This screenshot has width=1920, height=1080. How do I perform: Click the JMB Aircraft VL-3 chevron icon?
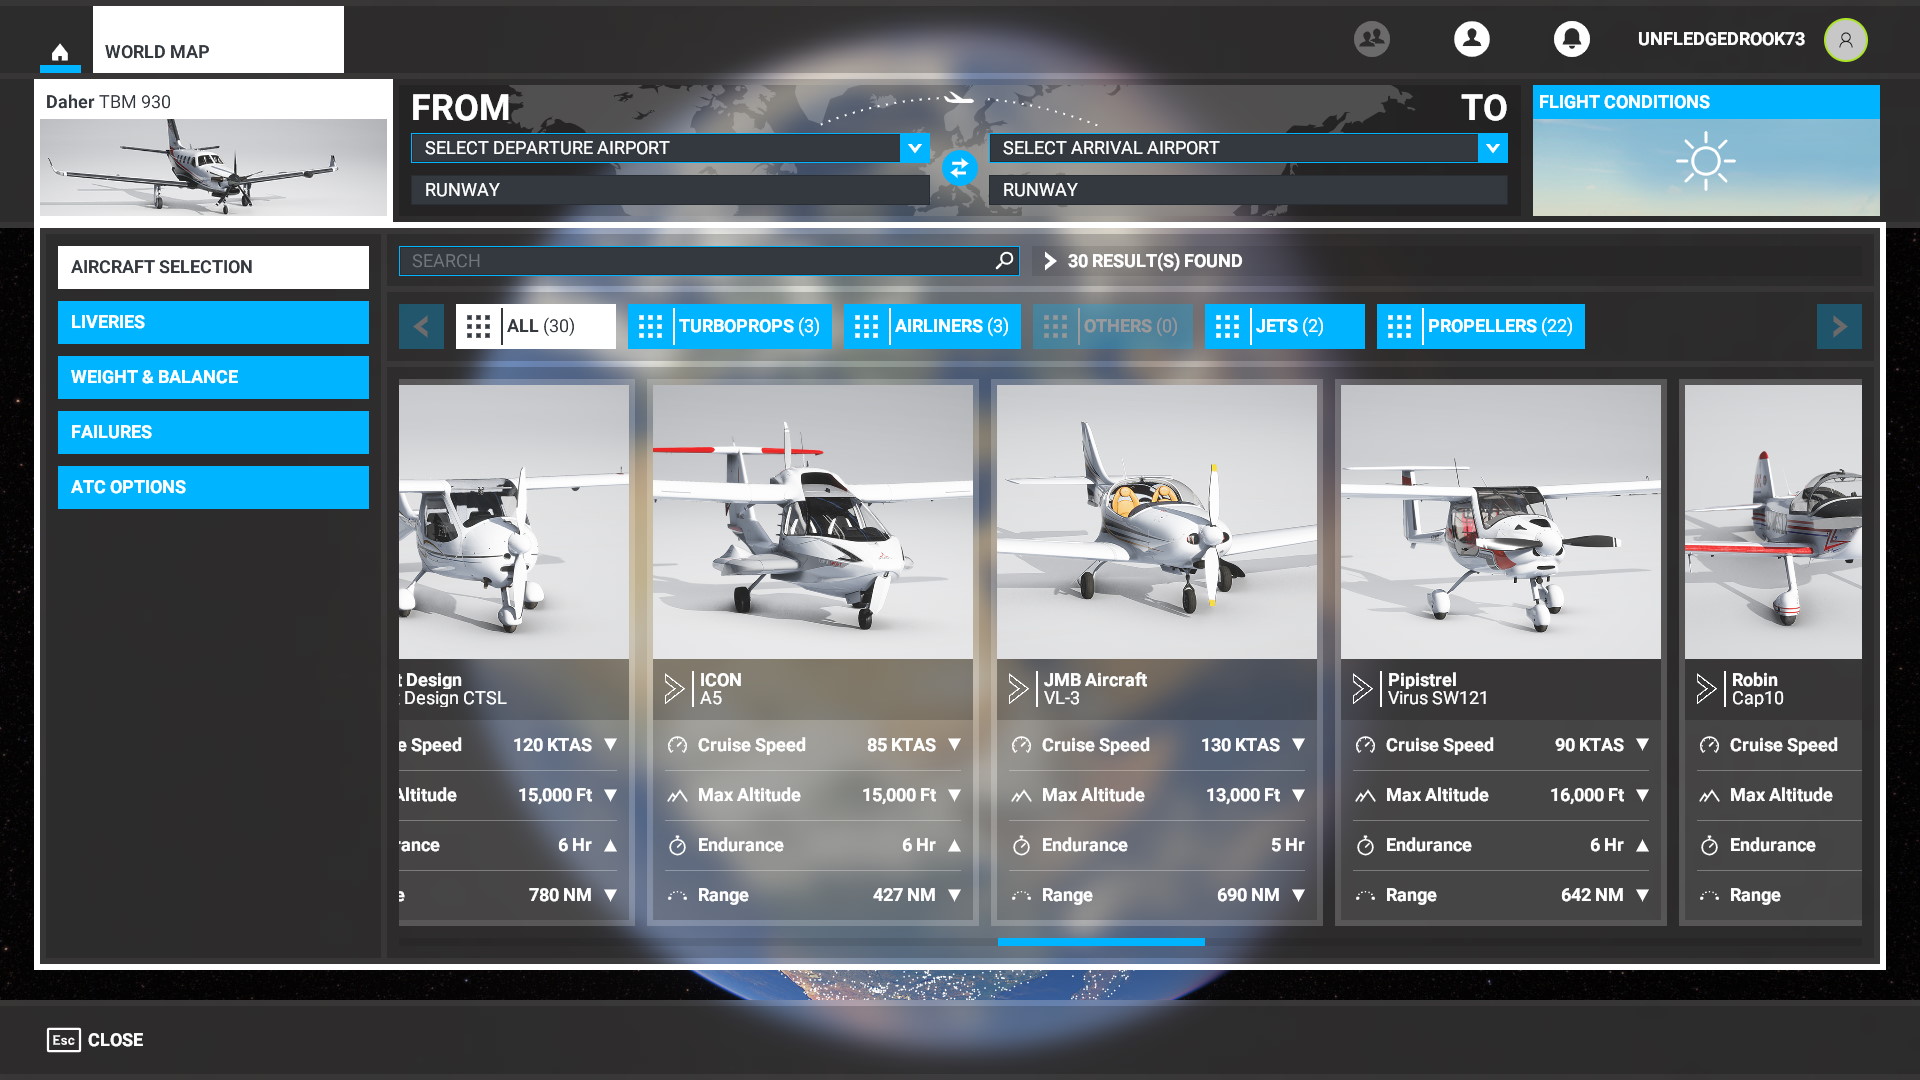coord(1018,689)
